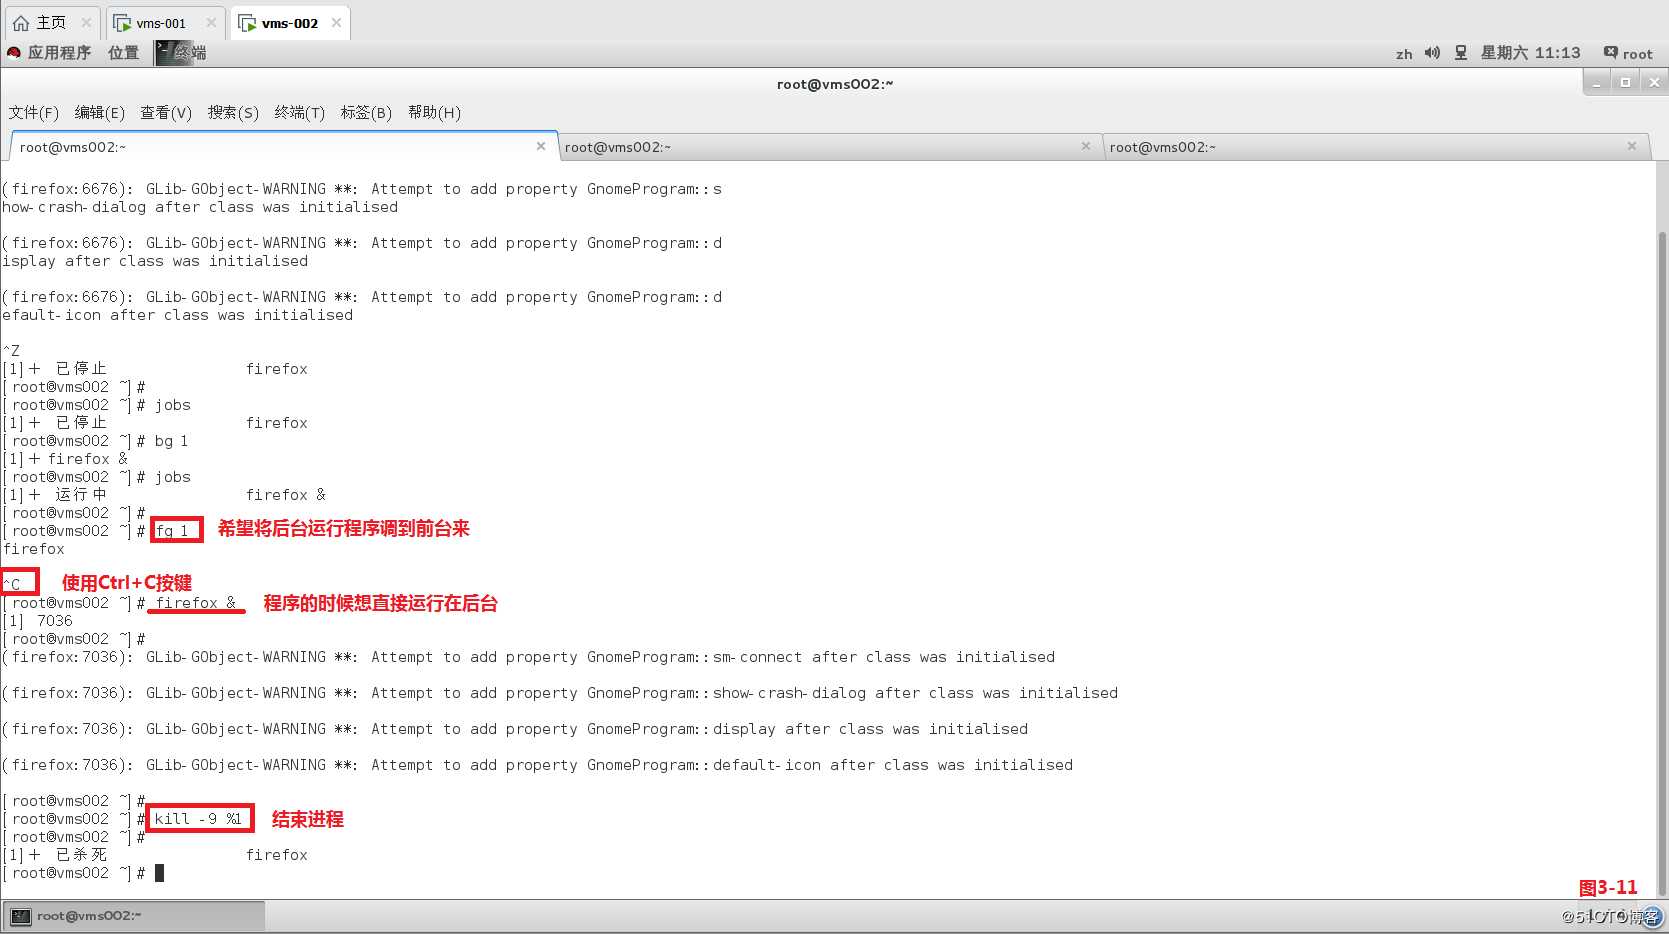
Task: Open the 应用程序 applications menu
Action: click(x=50, y=53)
